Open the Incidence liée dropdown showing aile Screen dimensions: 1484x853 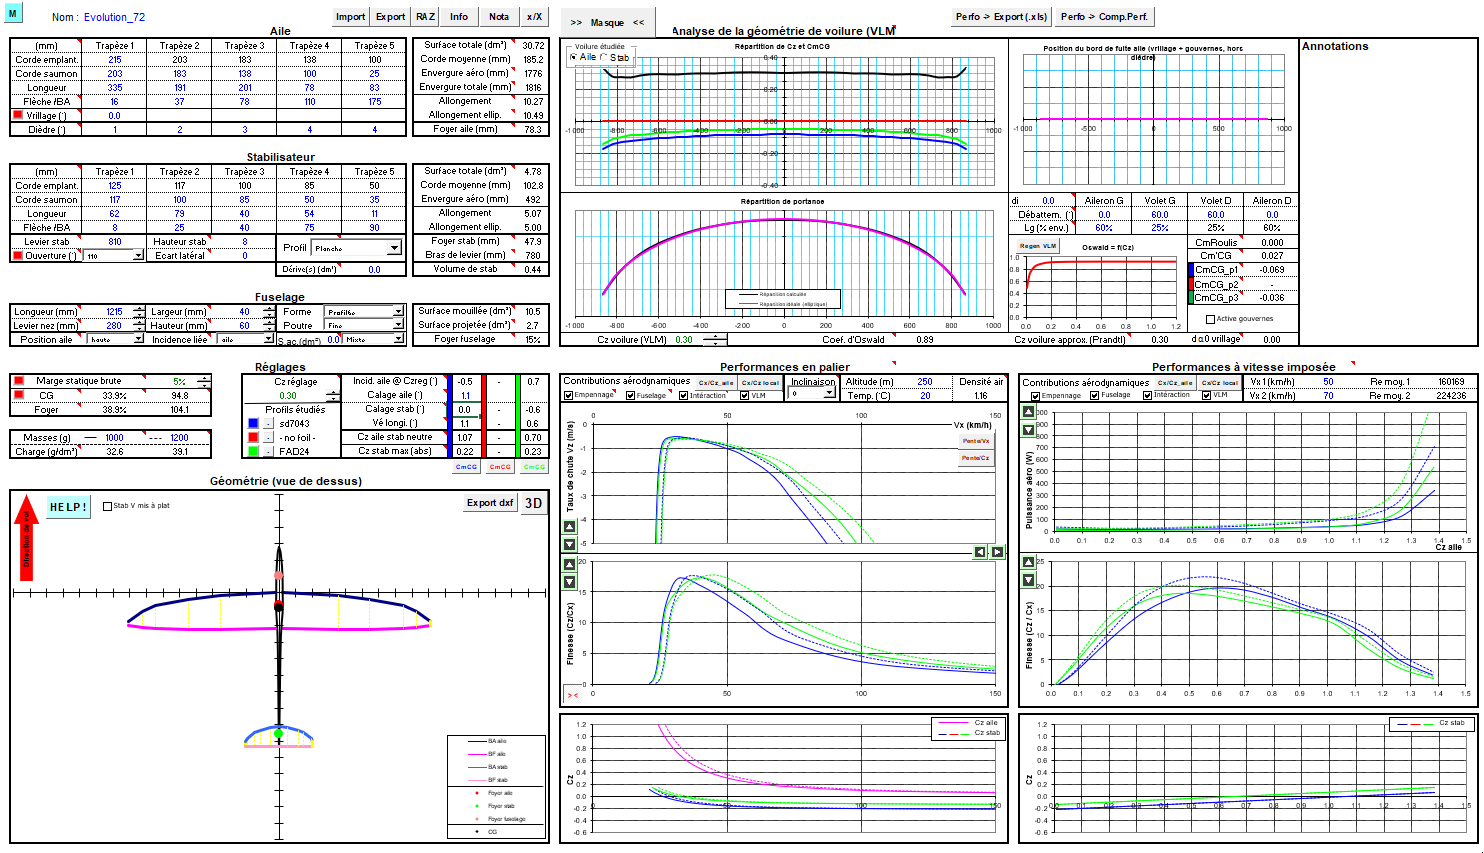[x=245, y=339]
